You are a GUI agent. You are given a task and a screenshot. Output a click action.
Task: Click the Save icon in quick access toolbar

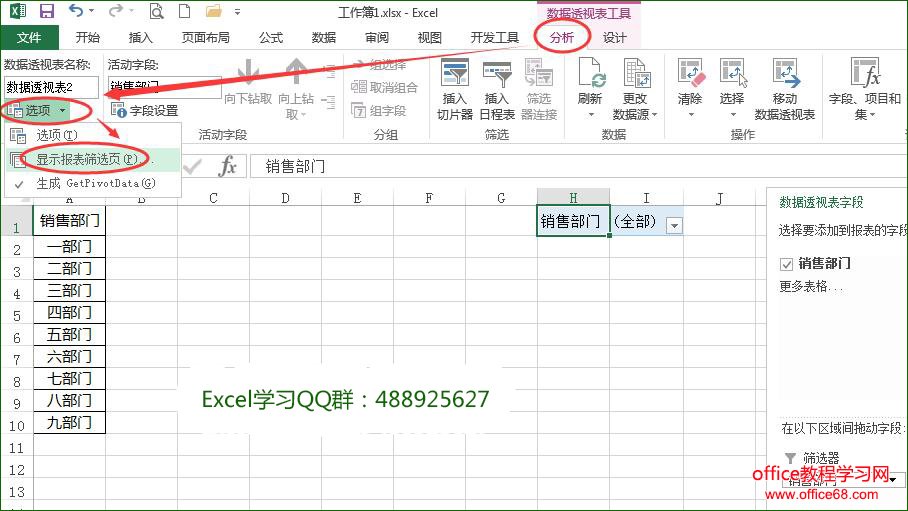46,11
